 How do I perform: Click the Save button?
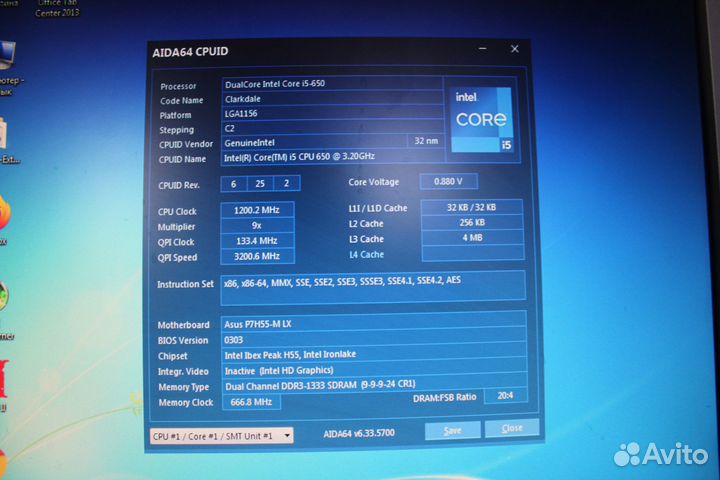point(452,430)
